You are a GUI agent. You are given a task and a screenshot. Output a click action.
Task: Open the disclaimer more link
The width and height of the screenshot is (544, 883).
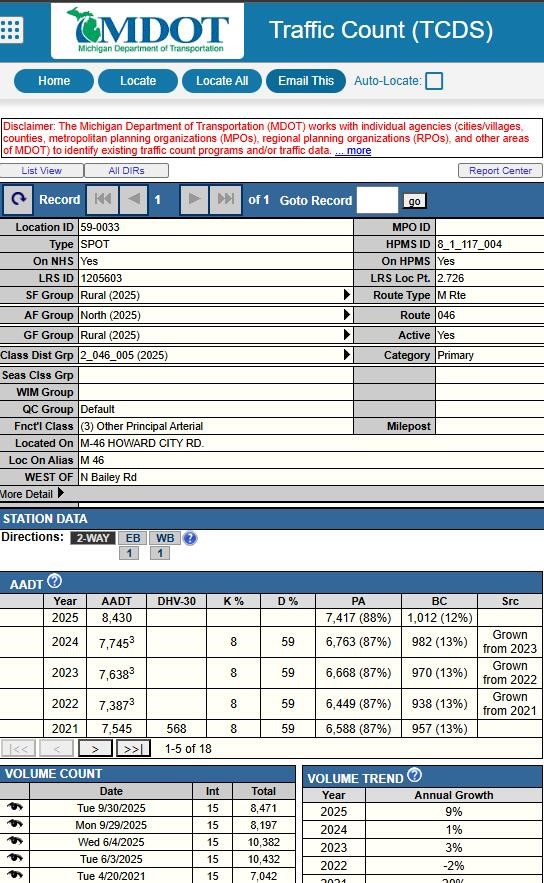(353, 150)
